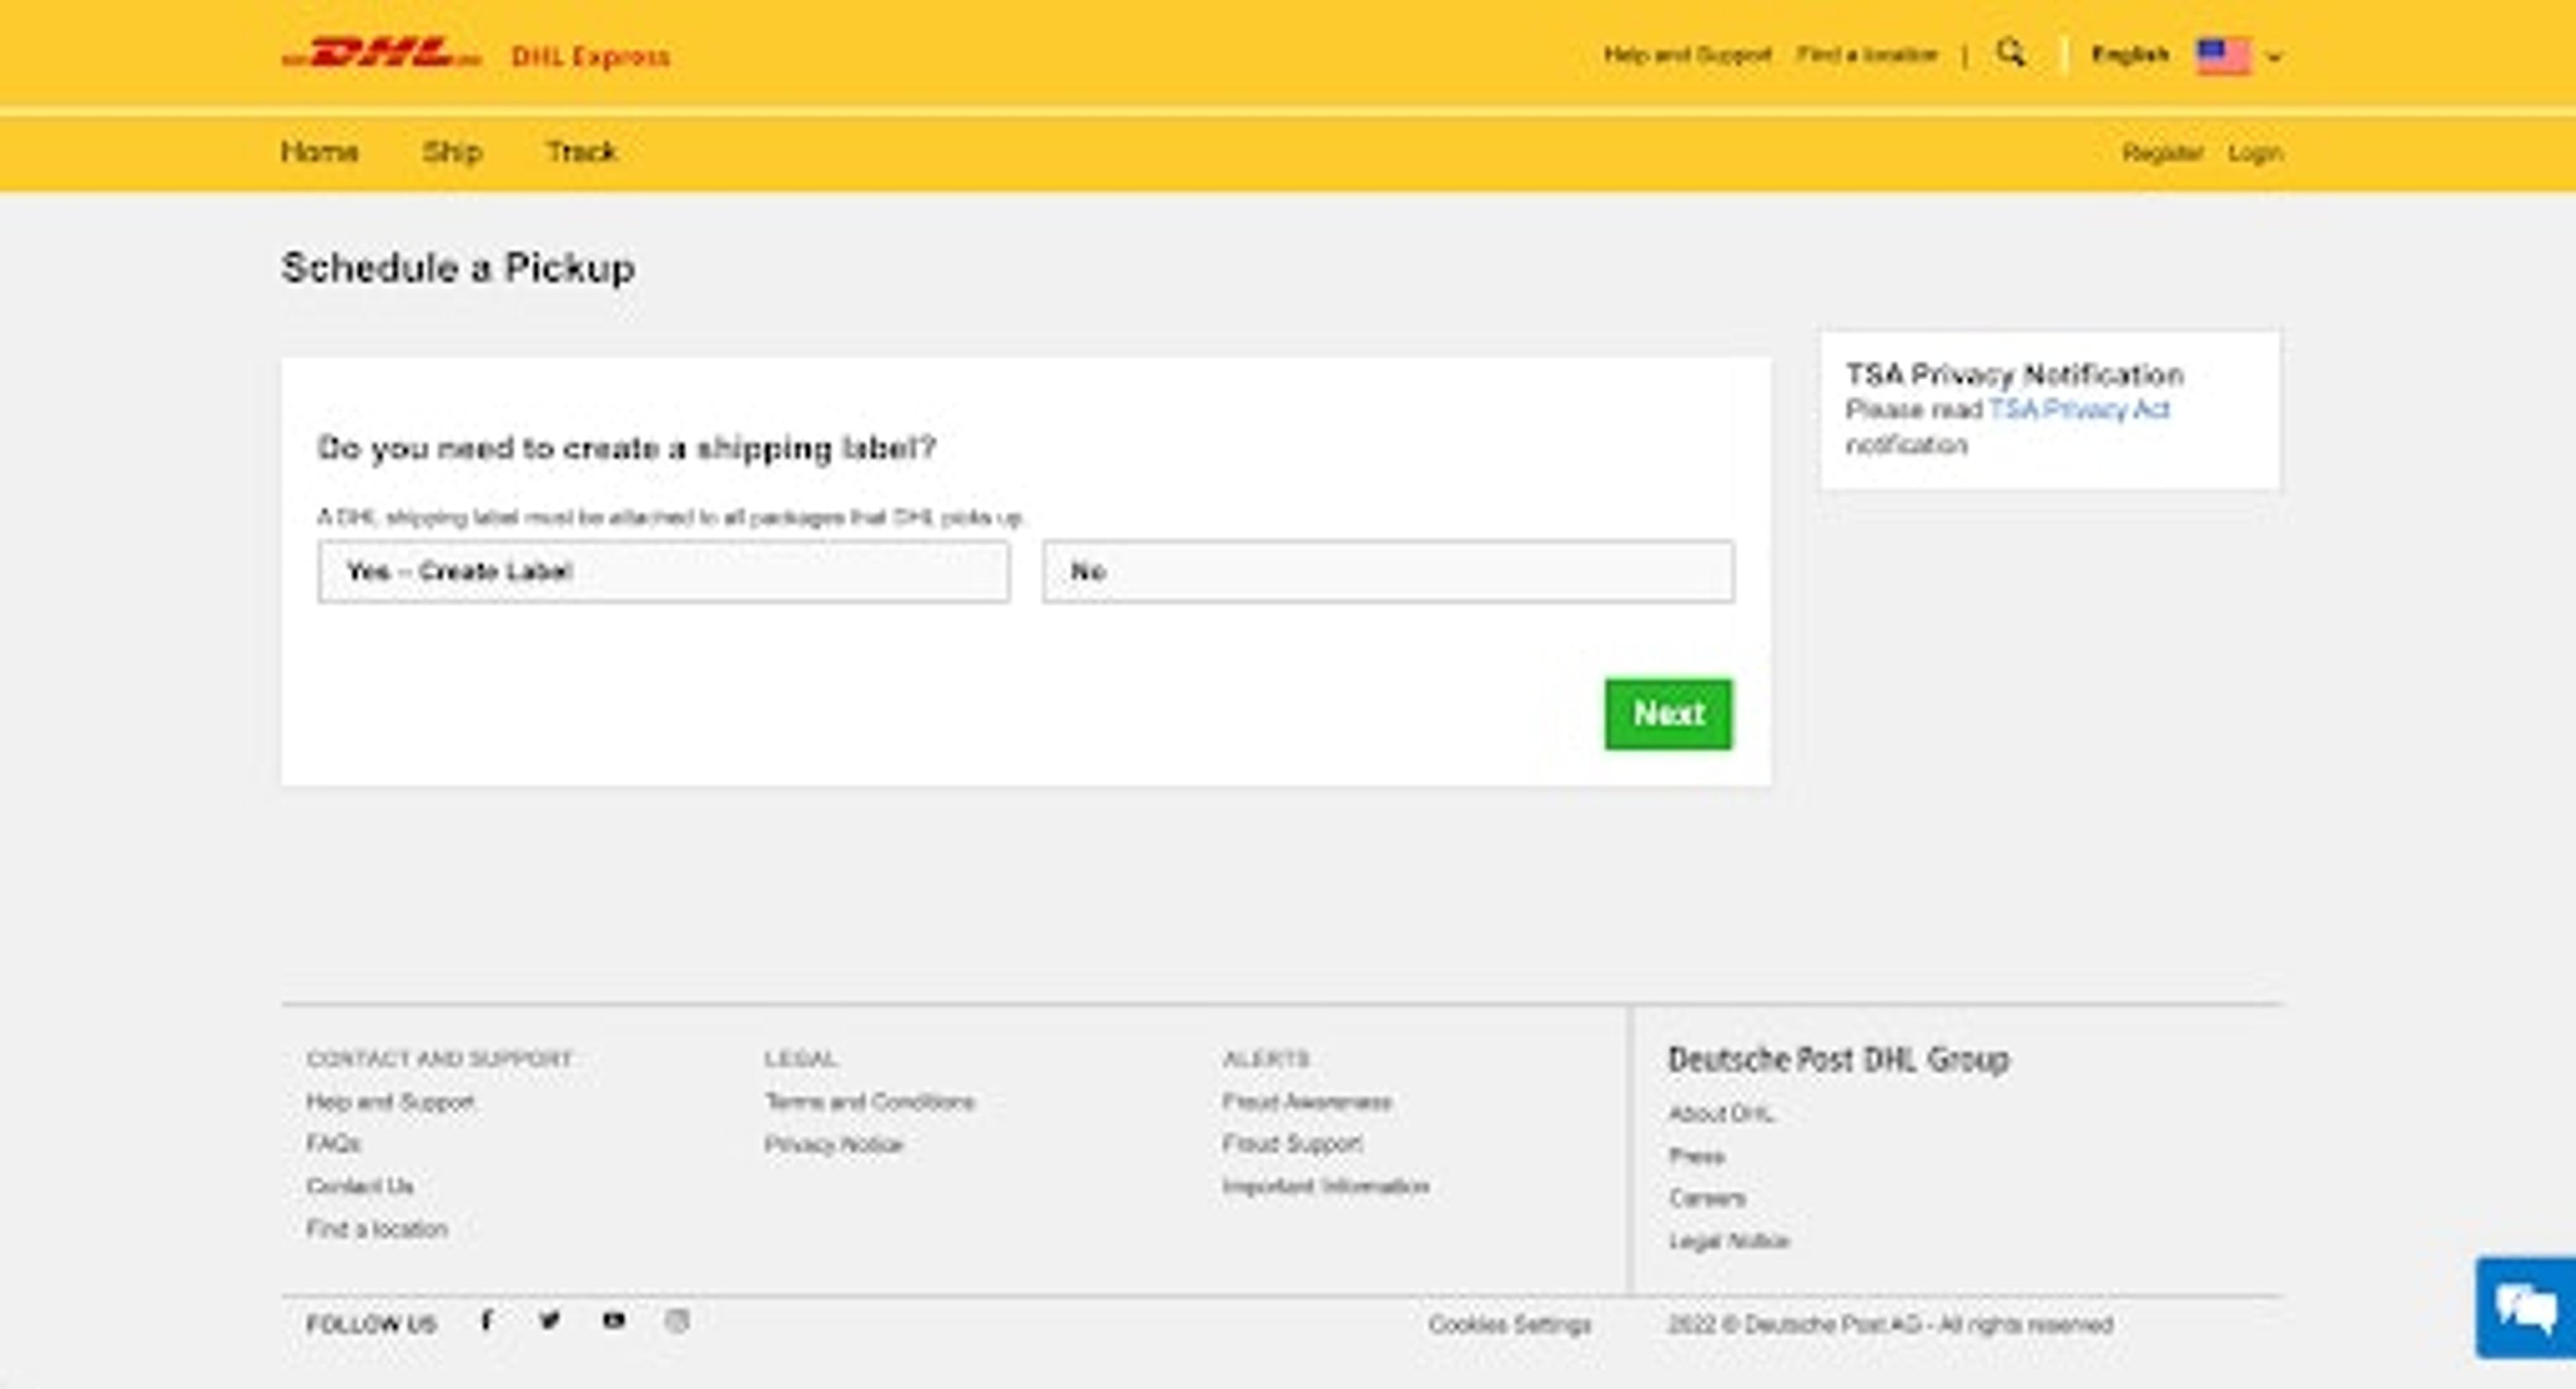Open the About DHL link
Screen dimensions: 2576x1389
pos(1721,1114)
